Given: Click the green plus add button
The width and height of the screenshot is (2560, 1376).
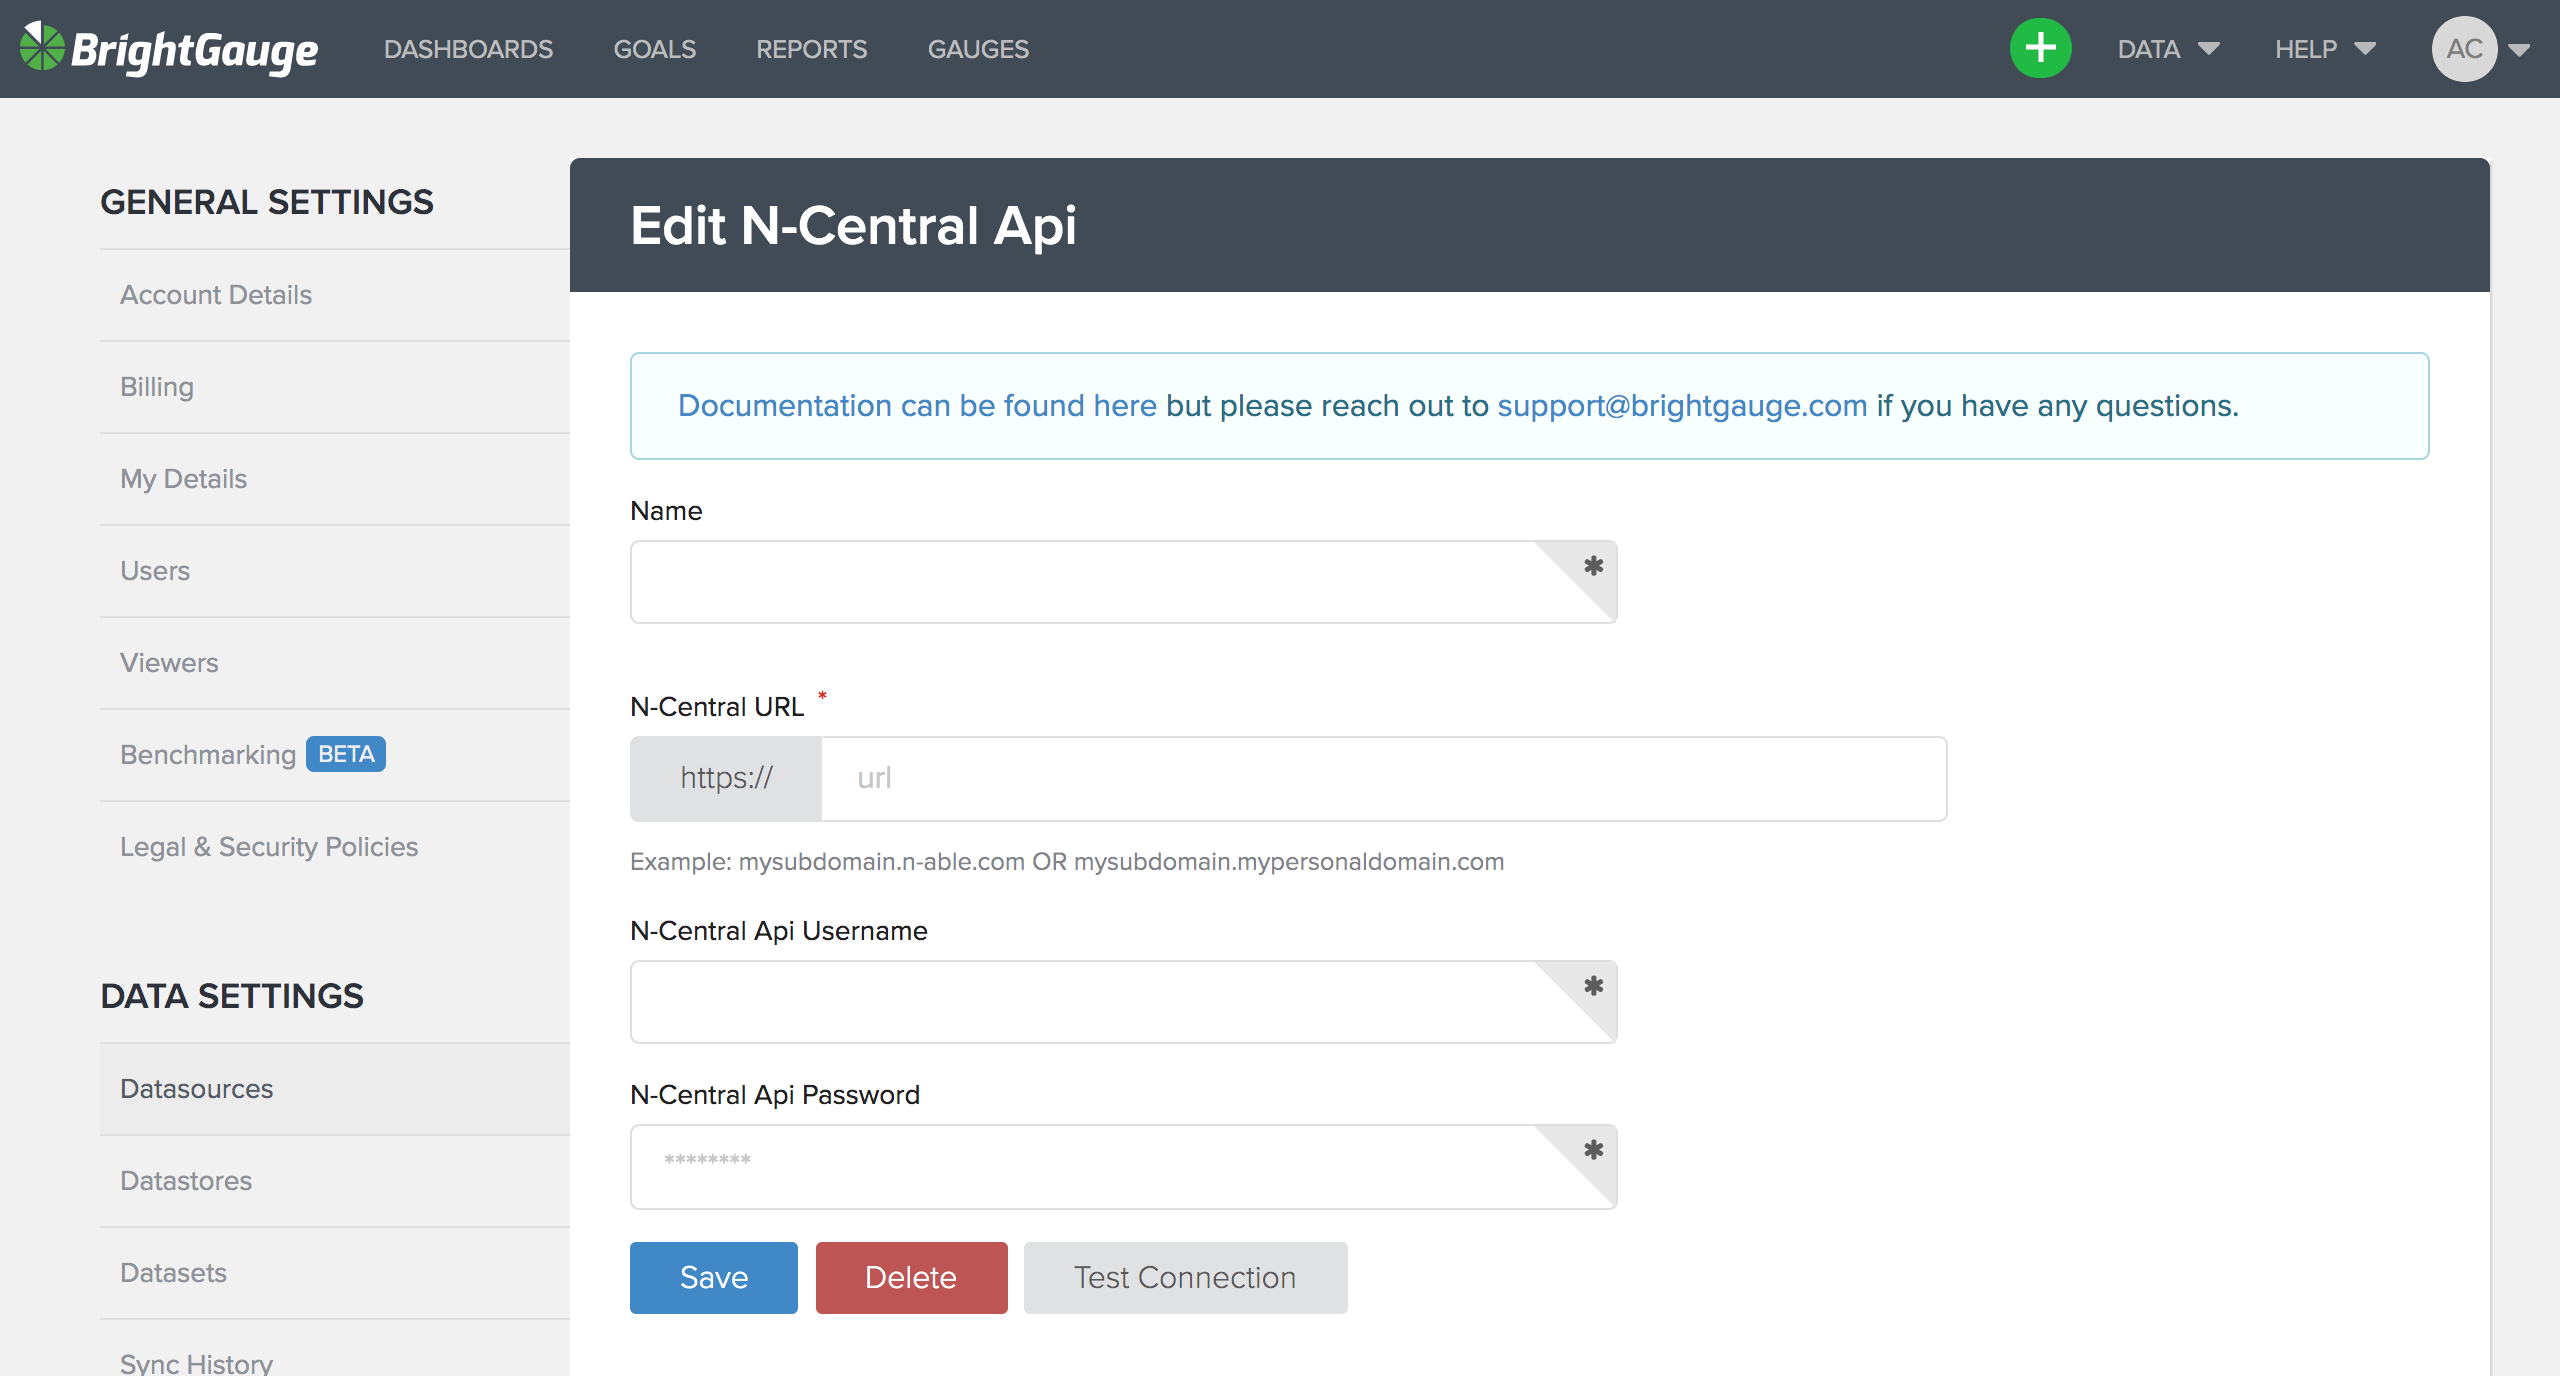Looking at the screenshot, I should coord(2040,48).
